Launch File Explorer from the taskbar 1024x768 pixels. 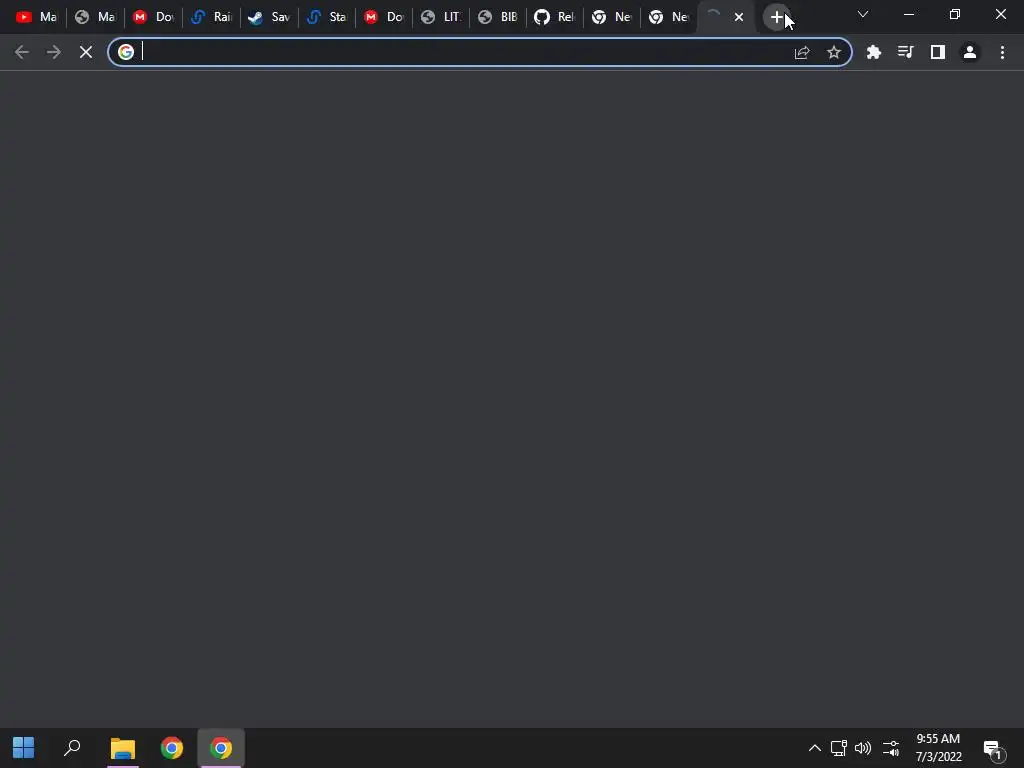pos(123,748)
